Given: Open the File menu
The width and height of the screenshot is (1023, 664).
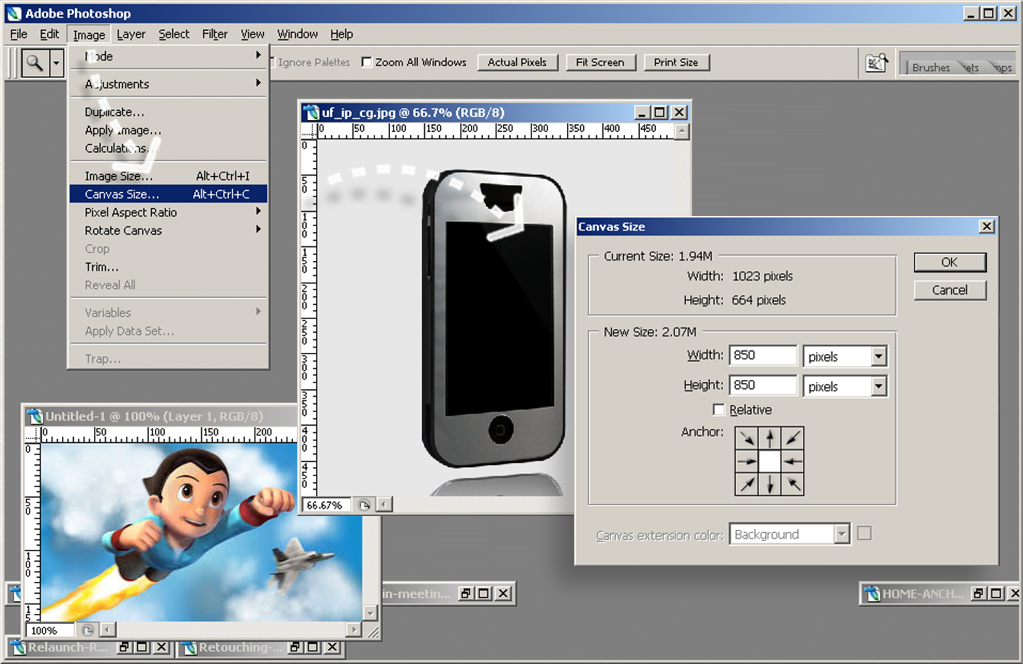Looking at the screenshot, I should [18, 34].
